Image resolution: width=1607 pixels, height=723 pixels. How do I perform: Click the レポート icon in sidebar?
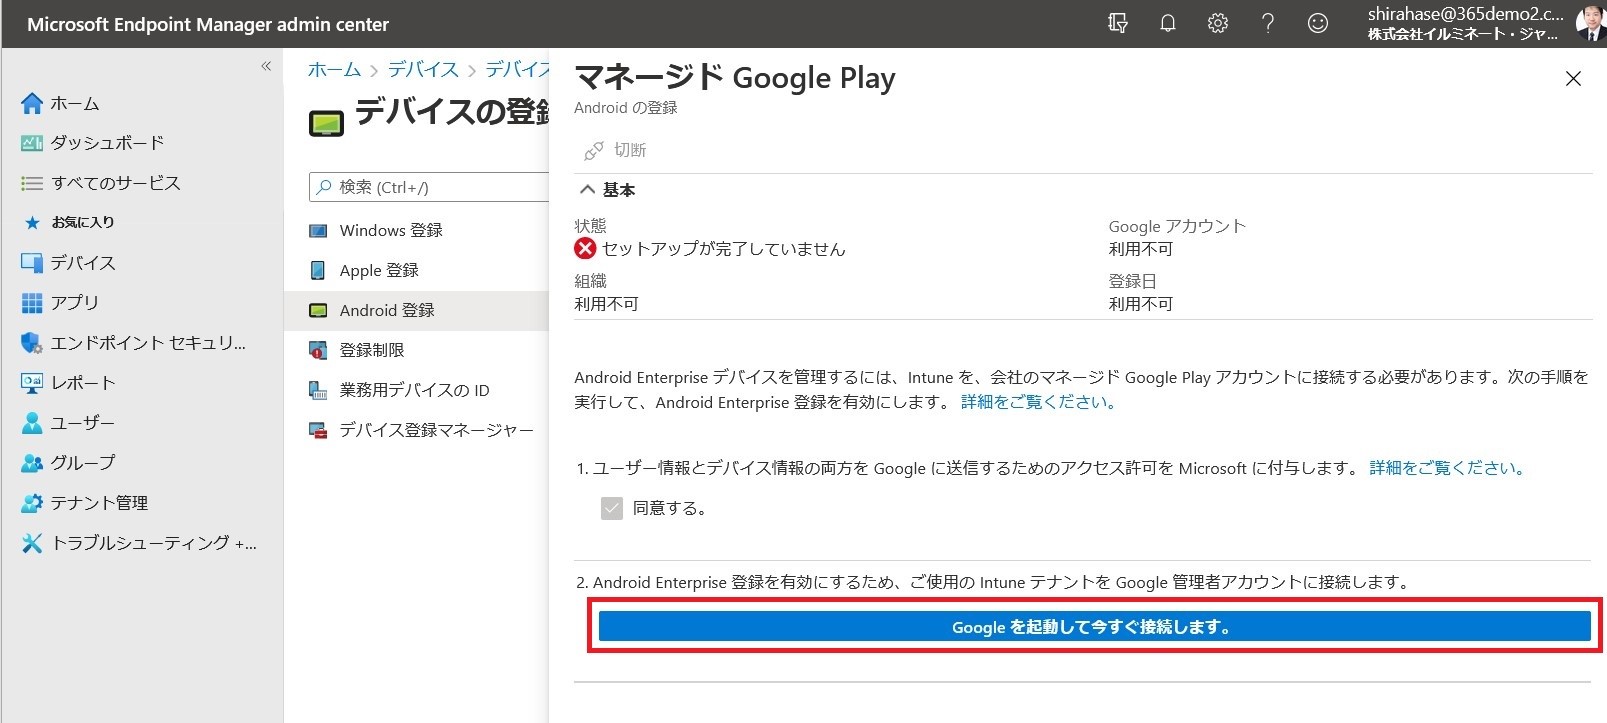[x=32, y=383]
